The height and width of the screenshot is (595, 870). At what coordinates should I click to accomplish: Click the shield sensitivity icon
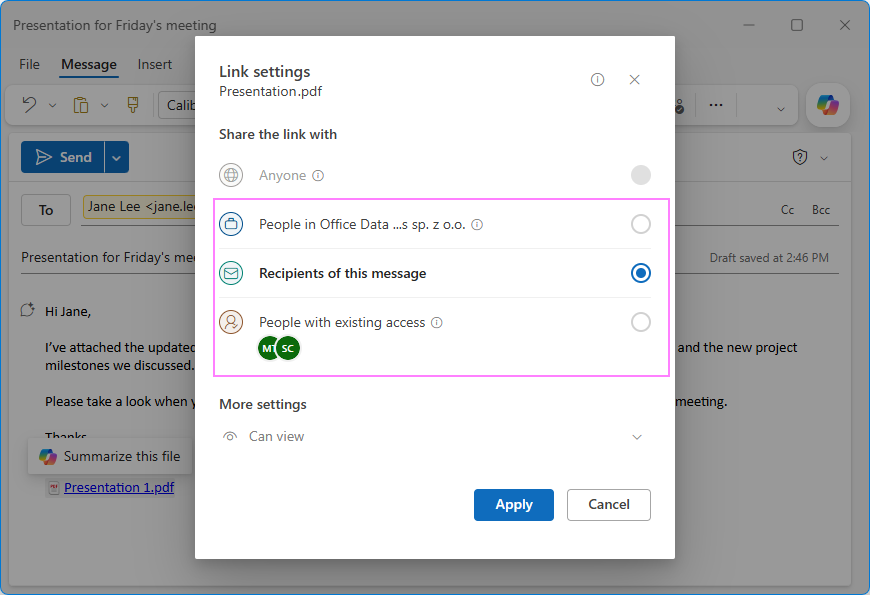[800, 157]
